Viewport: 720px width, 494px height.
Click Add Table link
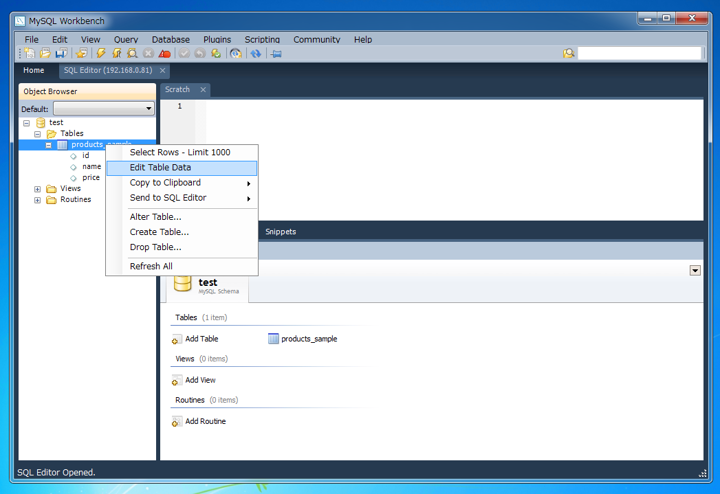click(x=202, y=339)
